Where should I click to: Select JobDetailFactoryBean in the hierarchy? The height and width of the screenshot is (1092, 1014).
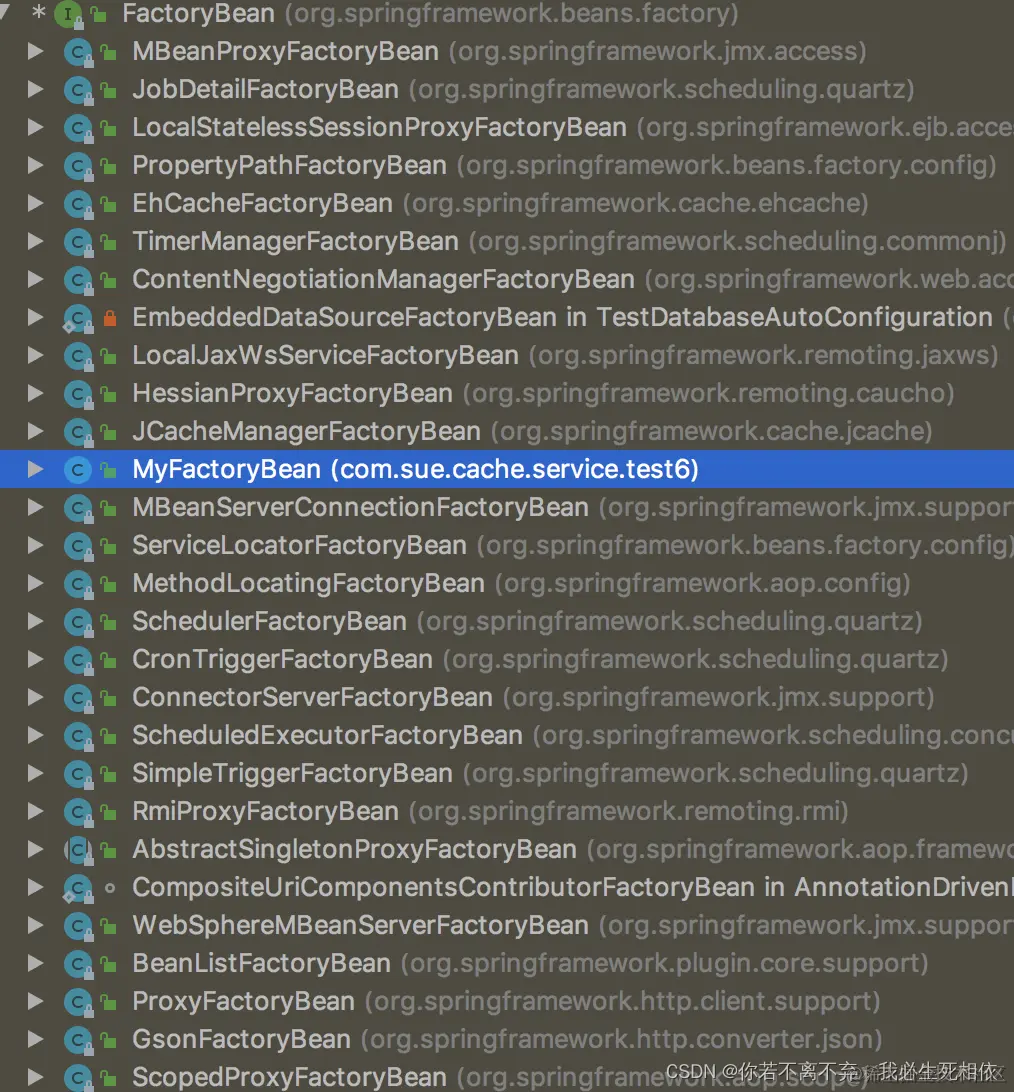pyautogui.click(x=507, y=89)
